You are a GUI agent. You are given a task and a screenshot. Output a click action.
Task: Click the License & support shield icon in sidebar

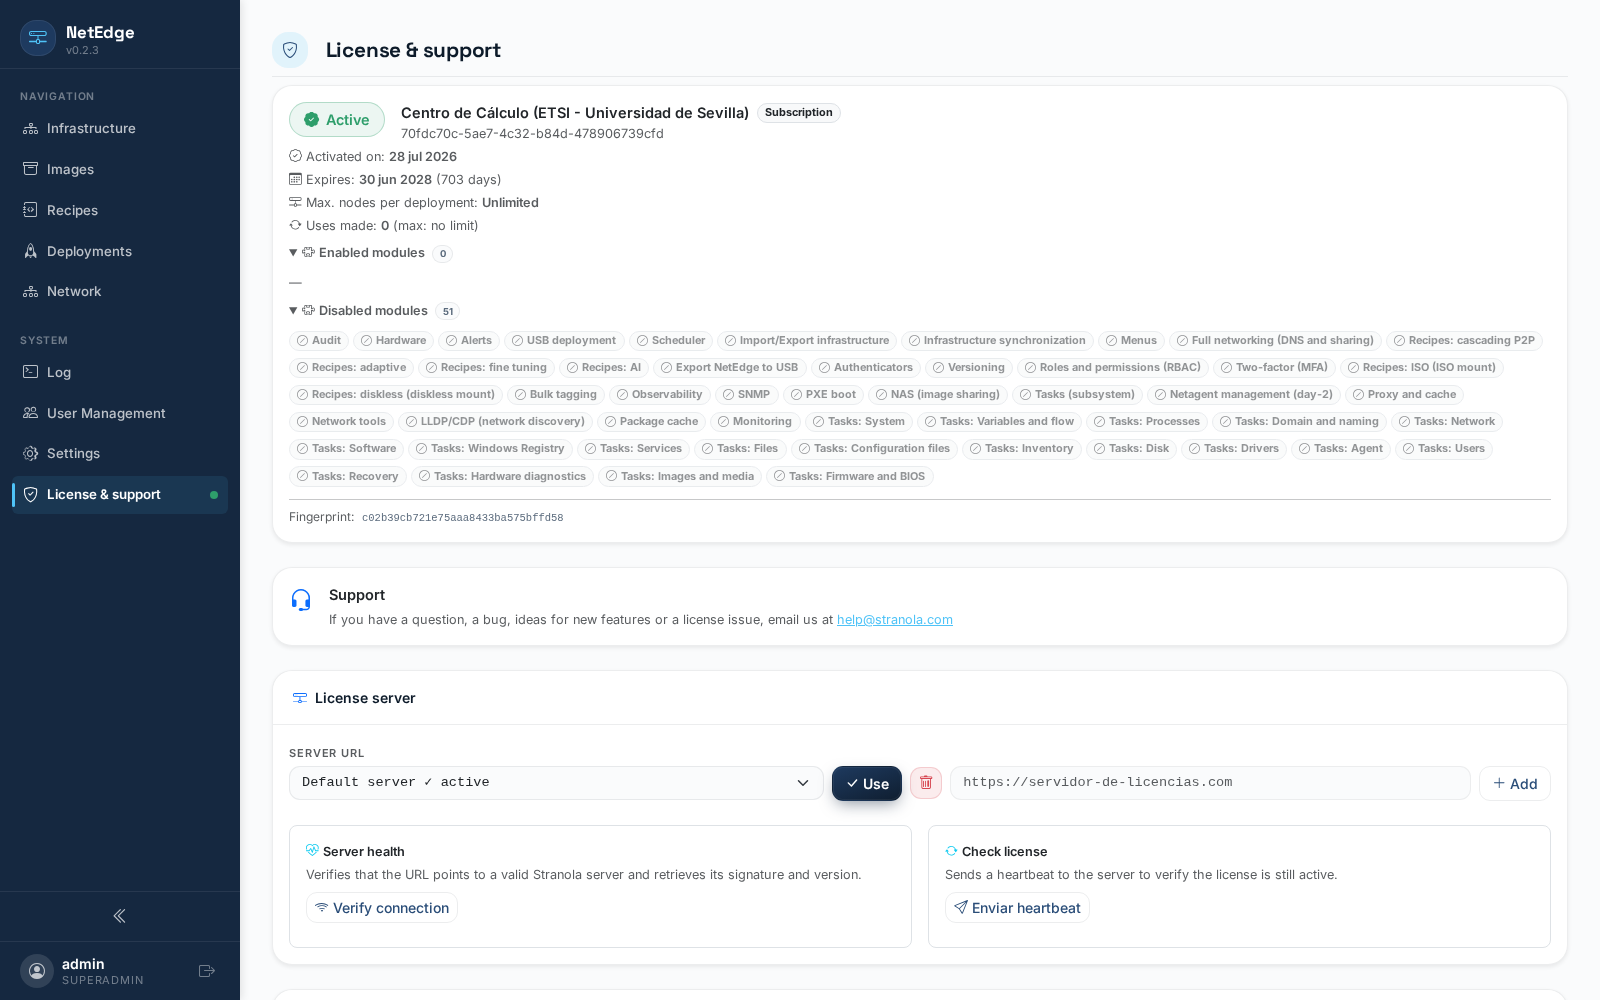tap(31, 495)
